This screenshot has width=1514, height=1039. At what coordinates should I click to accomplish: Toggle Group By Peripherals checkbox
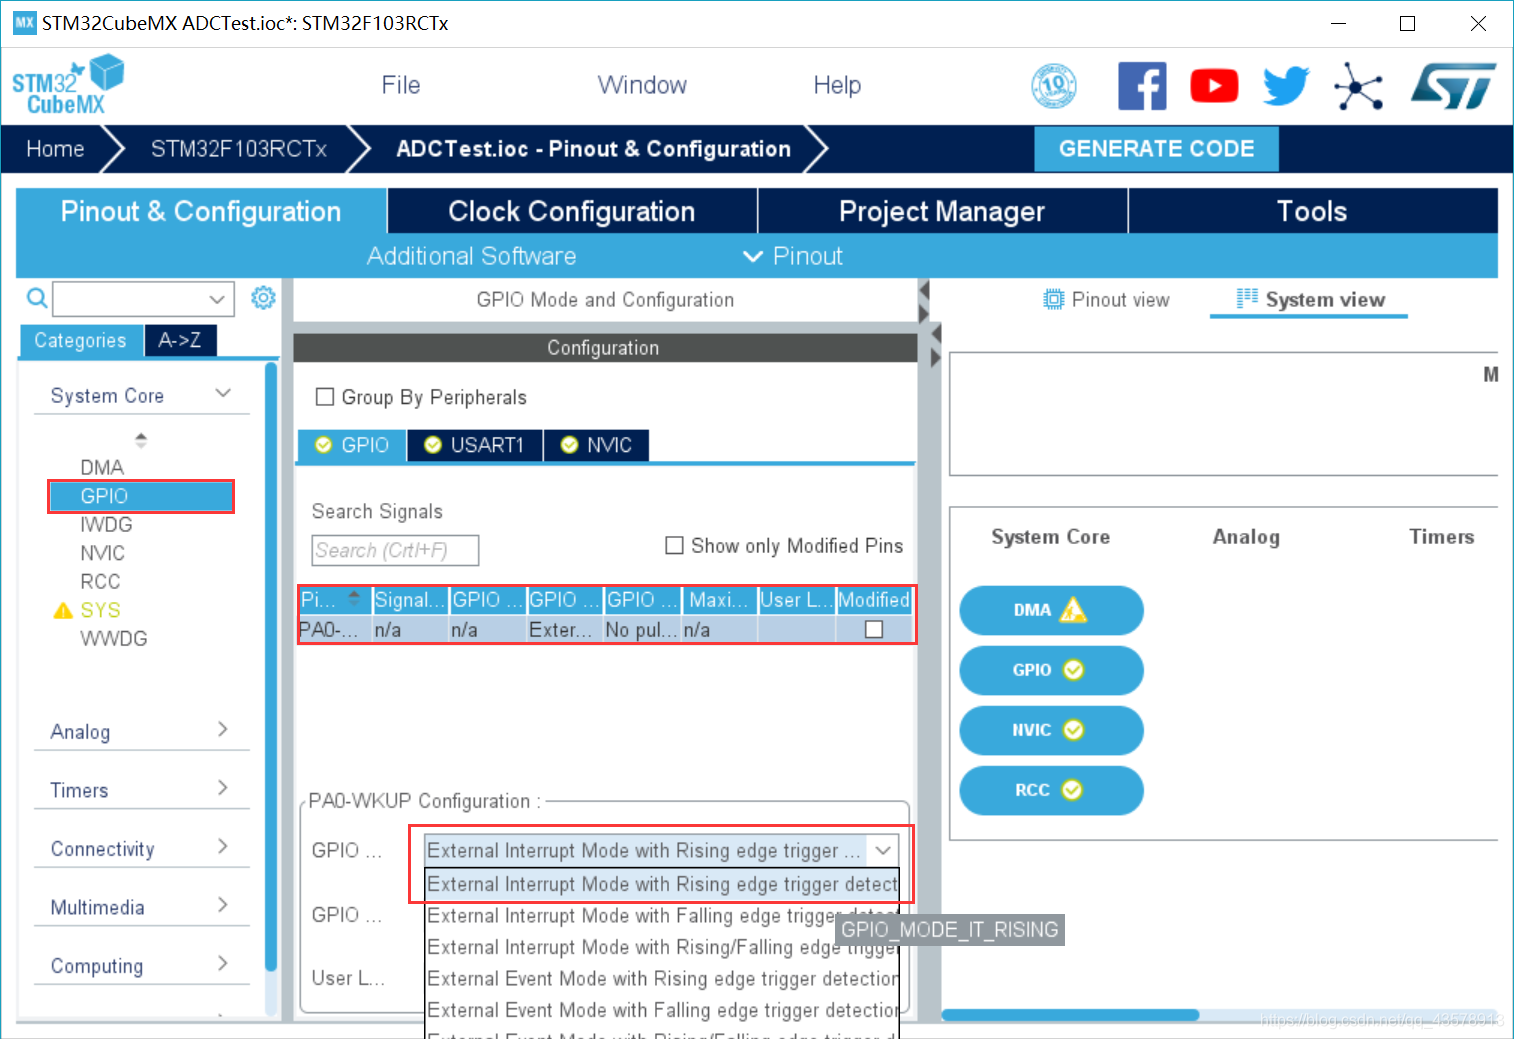[x=325, y=397]
